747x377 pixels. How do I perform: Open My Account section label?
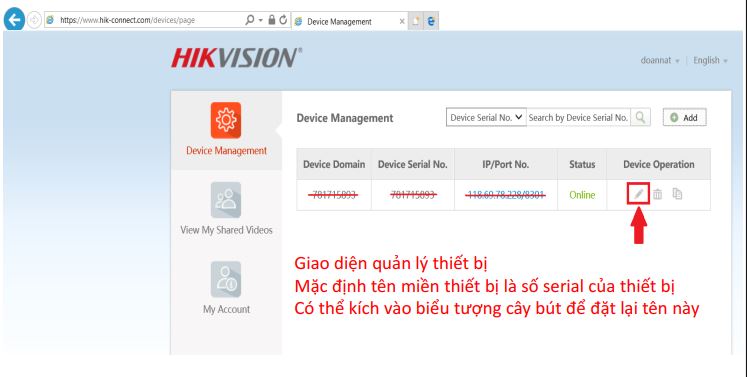tap(226, 309)
